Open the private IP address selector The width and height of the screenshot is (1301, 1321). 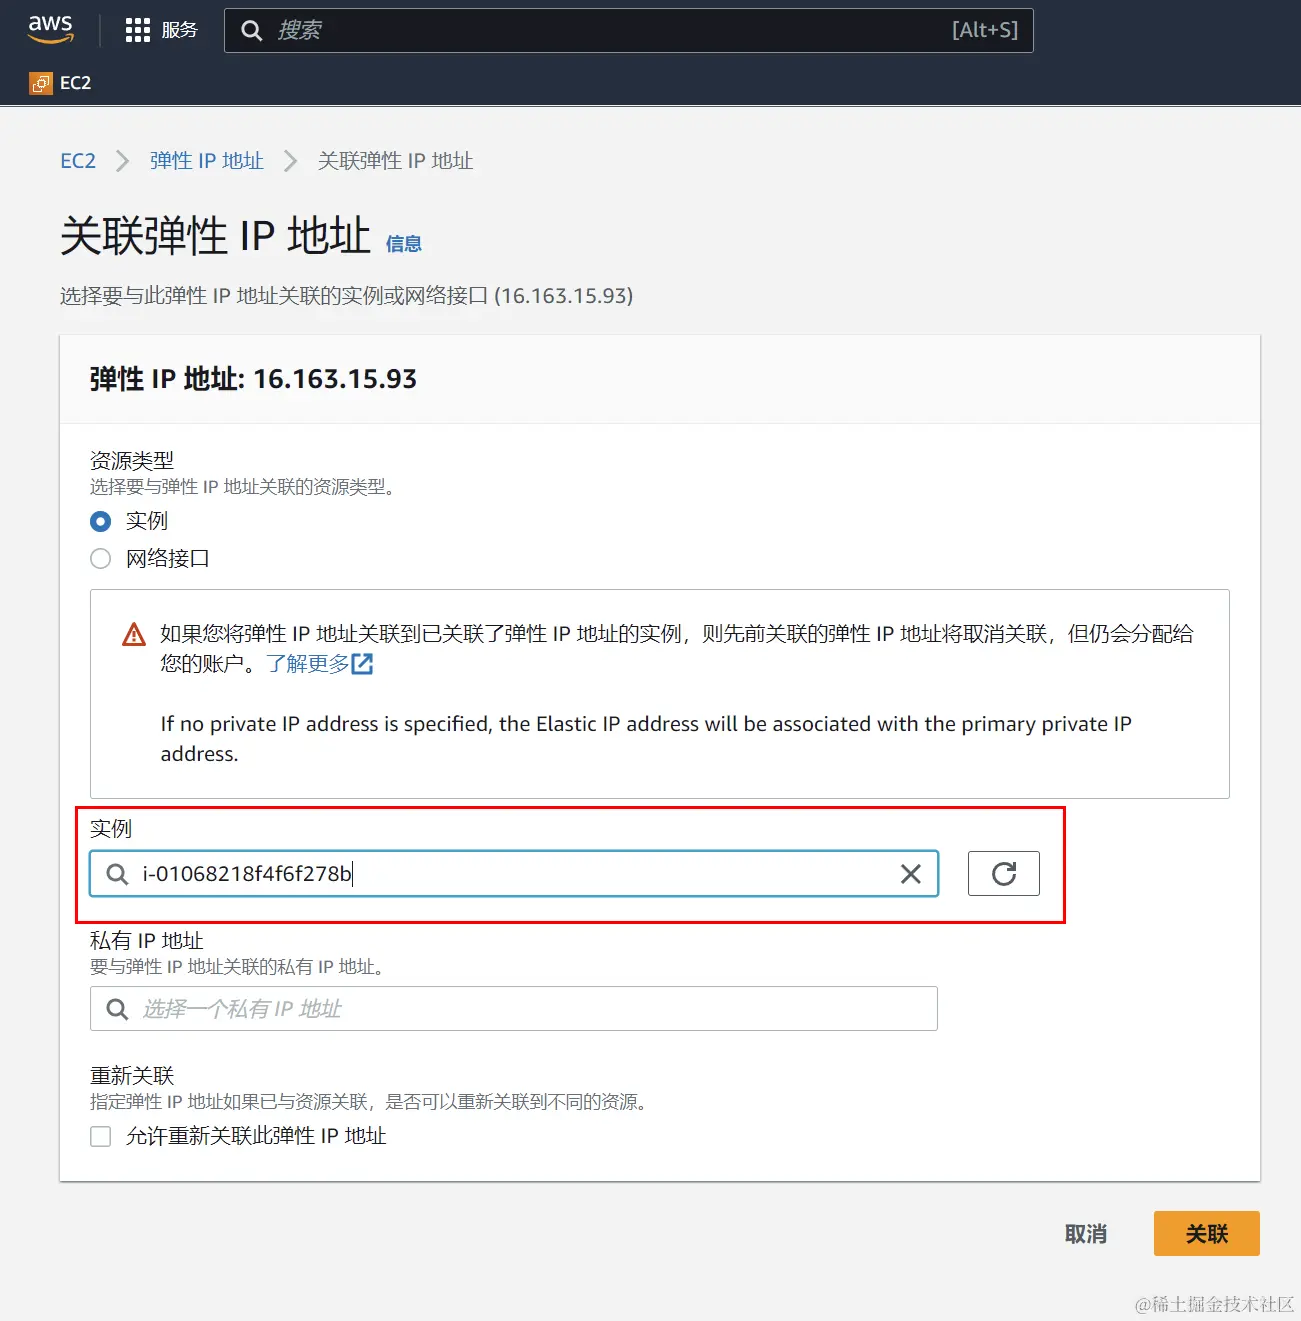(x=514, y=1009)
